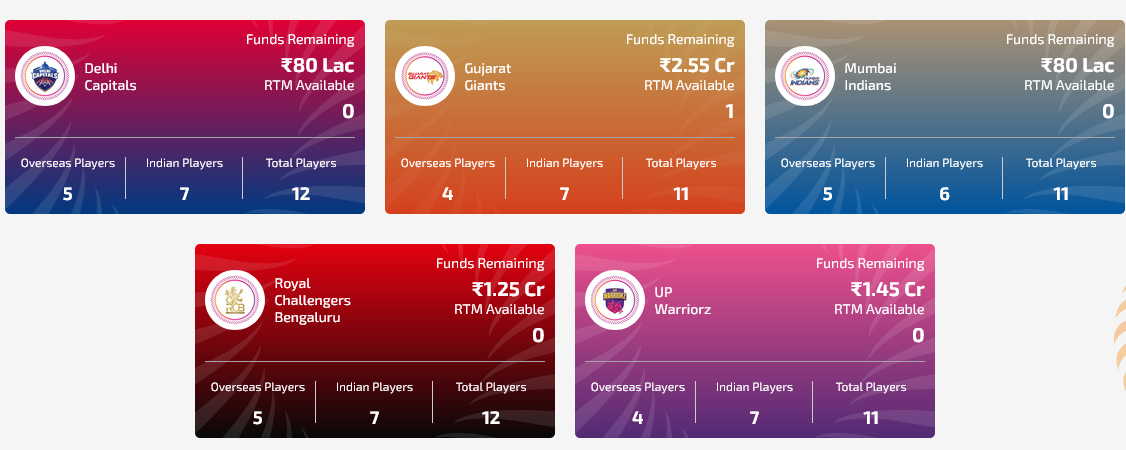
Task: Open the Delhi Capitals team name
Action: click(110, 77)
